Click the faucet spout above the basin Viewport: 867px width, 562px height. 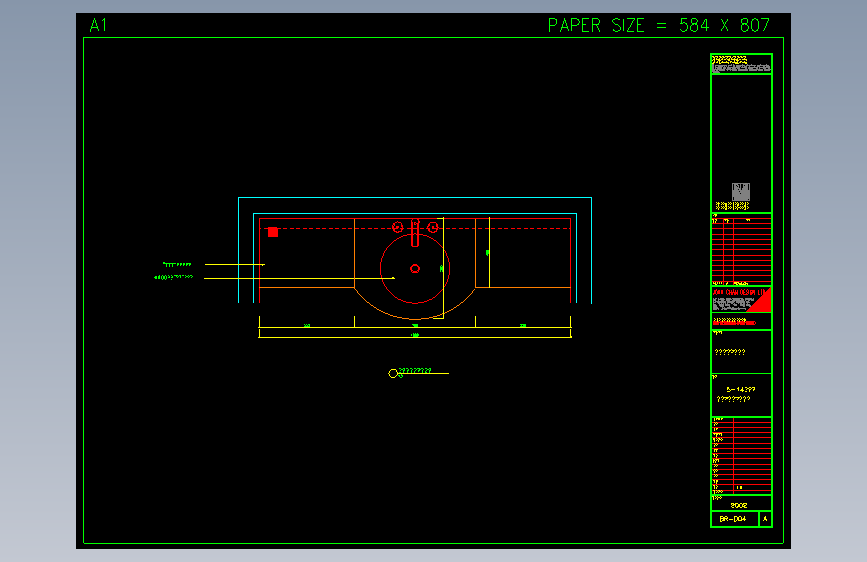click(415, 233)
